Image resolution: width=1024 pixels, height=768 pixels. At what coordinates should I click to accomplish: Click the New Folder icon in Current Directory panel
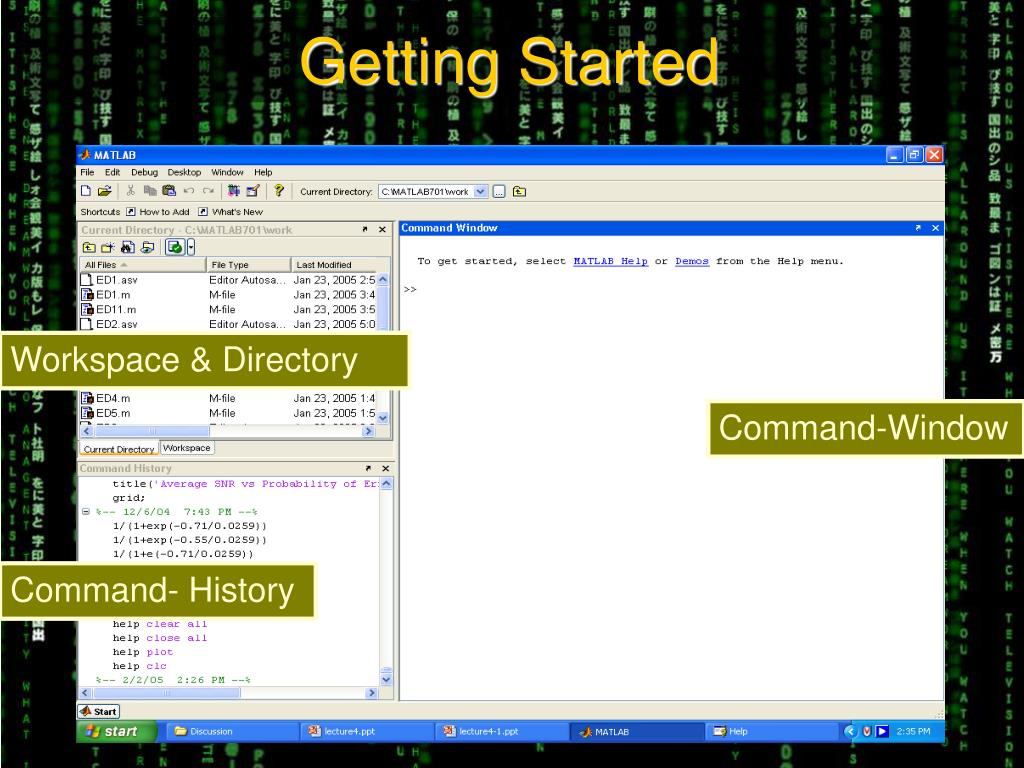click(x=108, y=248)
